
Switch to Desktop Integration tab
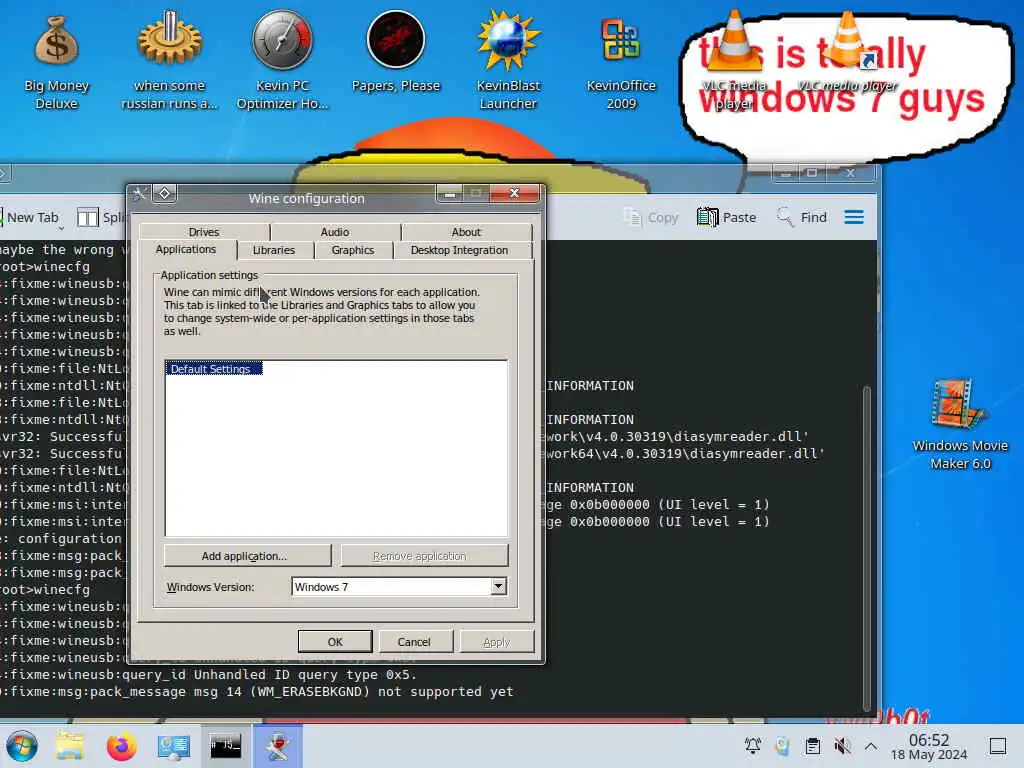[x=460, y=250]
